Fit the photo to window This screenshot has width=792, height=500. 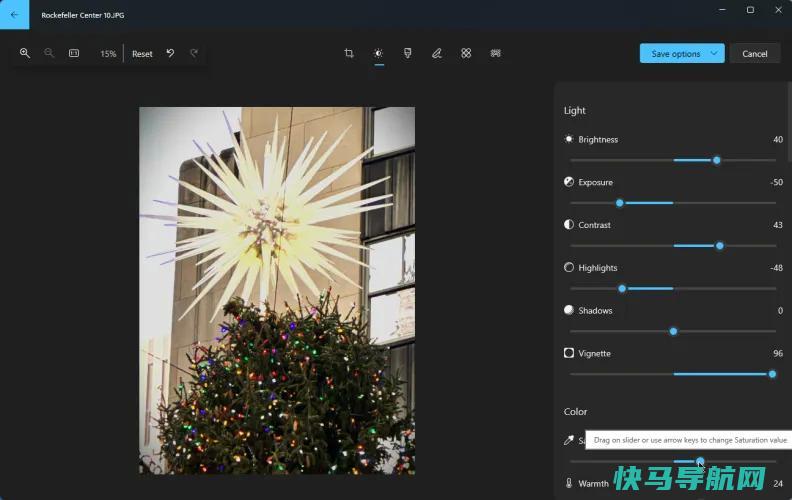(x=74, y=53)
